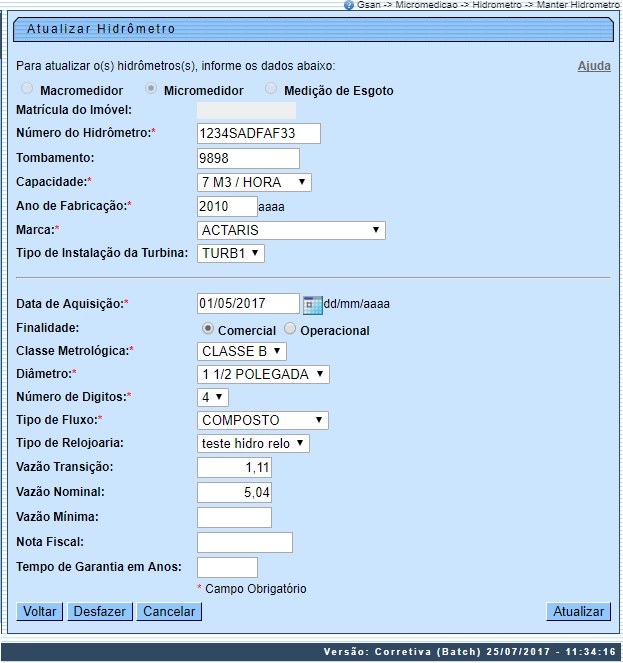Image resolution: width=623 pixels, height=663 pixels.
Task: Choose Operacional as the Finalidade
Action: pos(290,329)
